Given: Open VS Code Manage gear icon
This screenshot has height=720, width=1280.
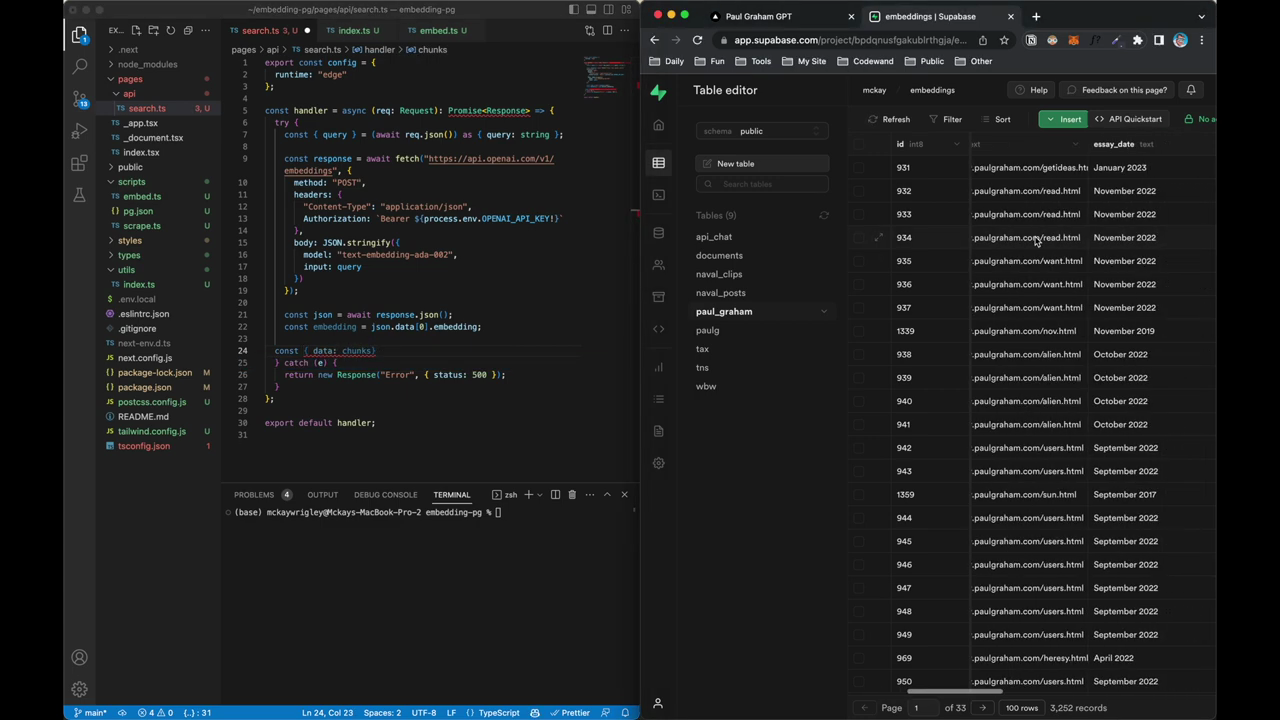Looking at the screenshot, I should click(79, 689).
